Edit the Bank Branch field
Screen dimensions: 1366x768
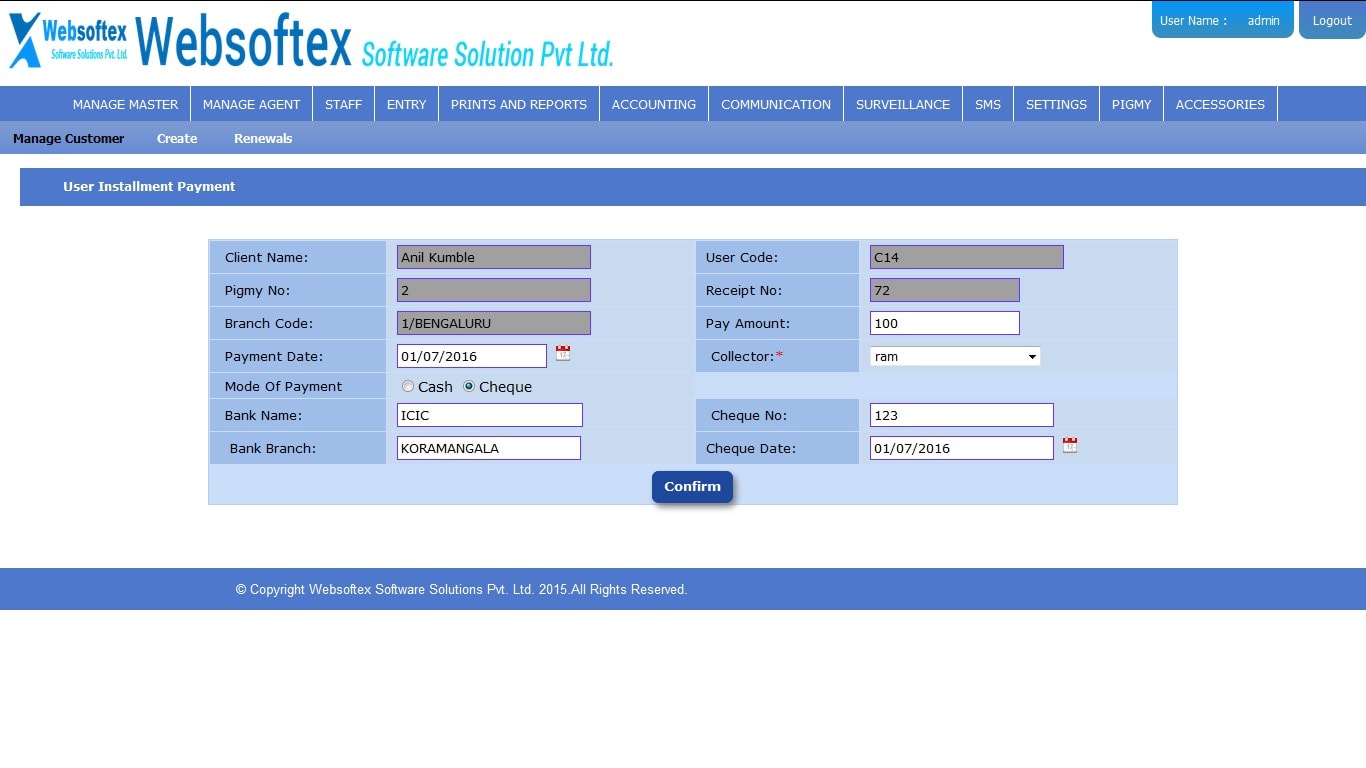coord(488,448)
